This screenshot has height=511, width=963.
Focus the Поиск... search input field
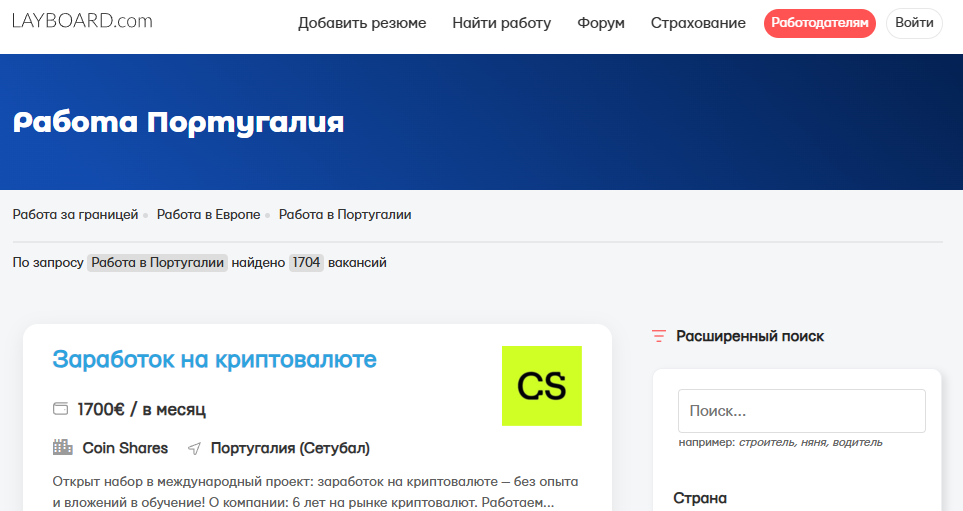pyautogui.click(x=801, y=411)
